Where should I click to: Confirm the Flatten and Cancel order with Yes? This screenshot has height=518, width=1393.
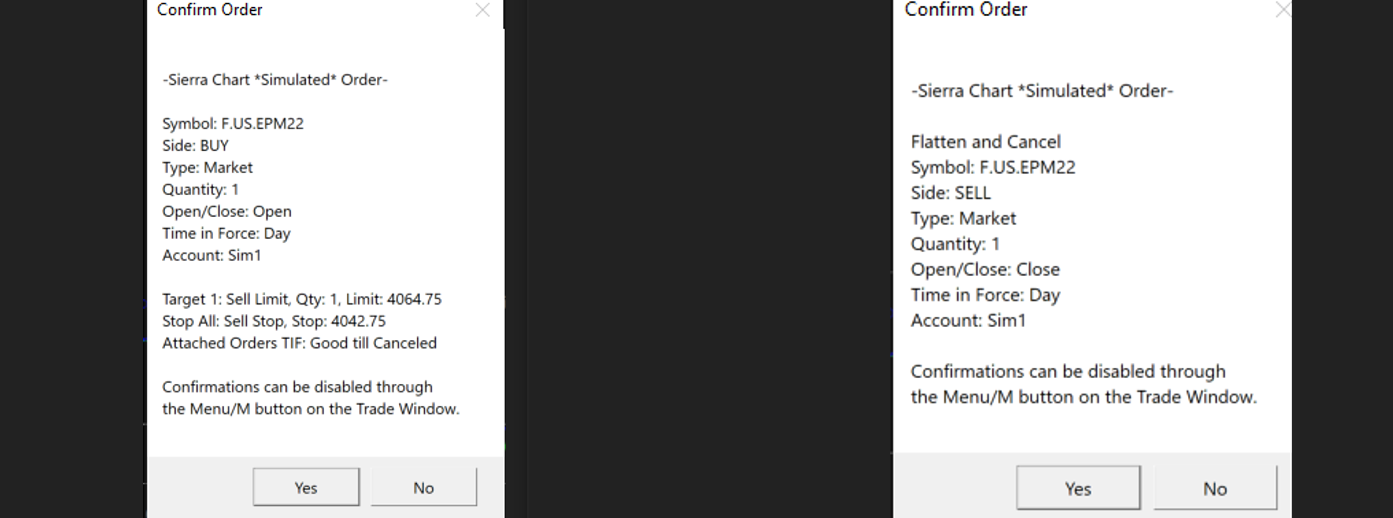coord(1078,489)
